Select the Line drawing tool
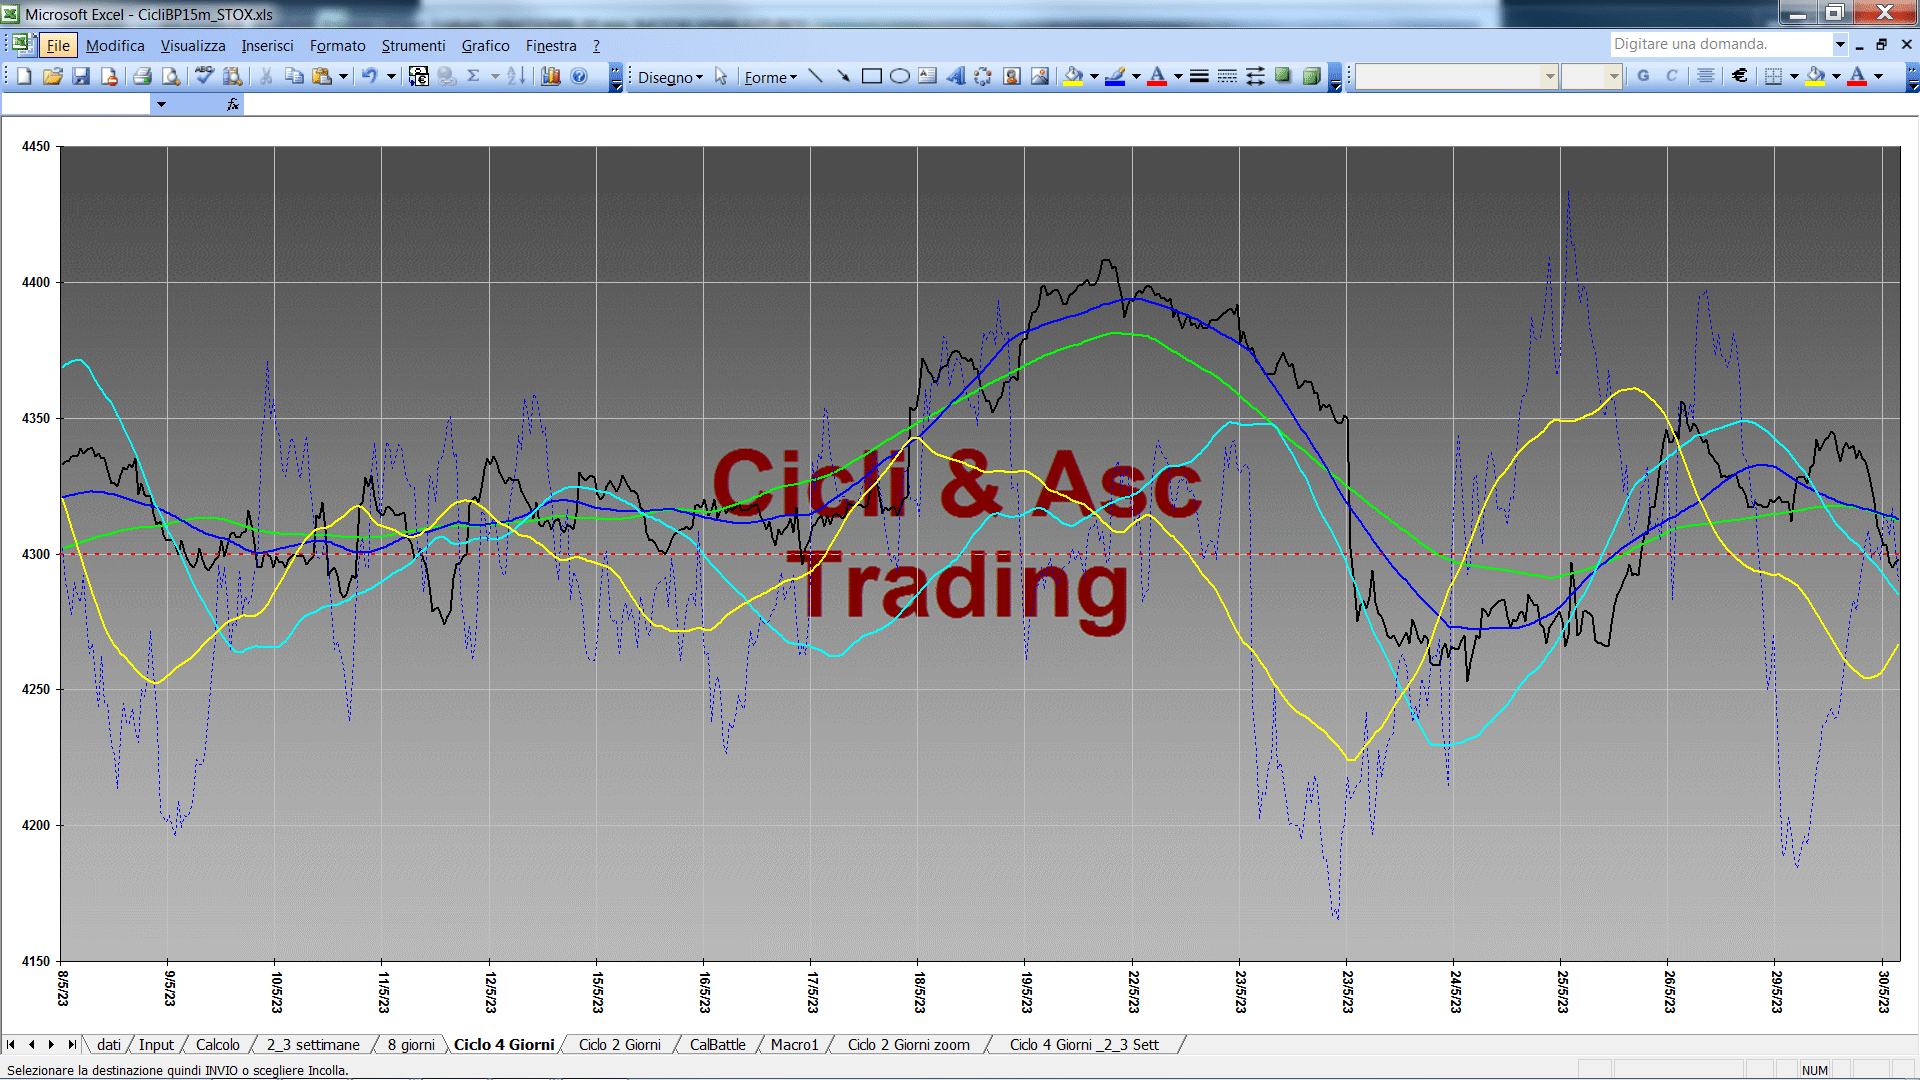1920x1080 pixels. point(815,76)
